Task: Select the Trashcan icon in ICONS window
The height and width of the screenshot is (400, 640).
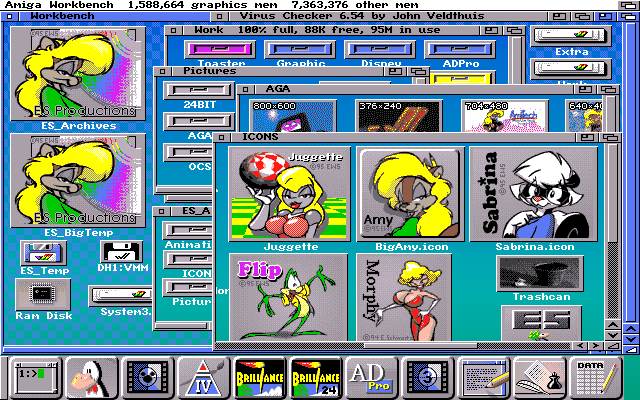Action: [x=540, y=273]
